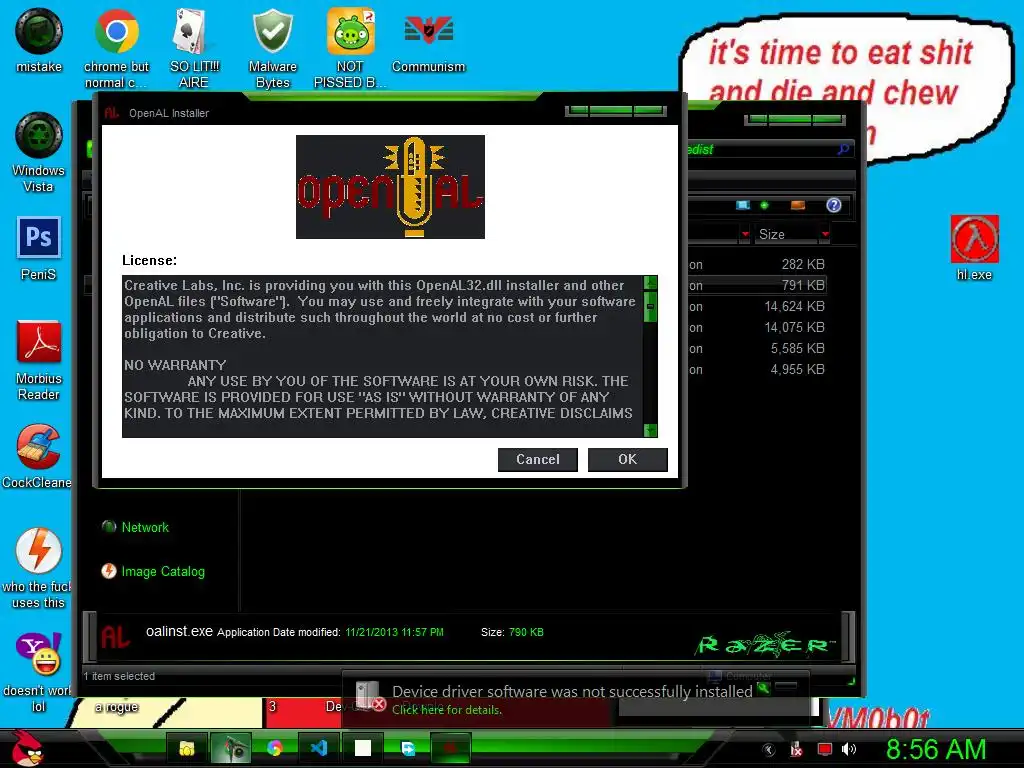Open the 'Windows Vista' recycle bin icon
Viewport: 1024px width, 768px height.
39,152
